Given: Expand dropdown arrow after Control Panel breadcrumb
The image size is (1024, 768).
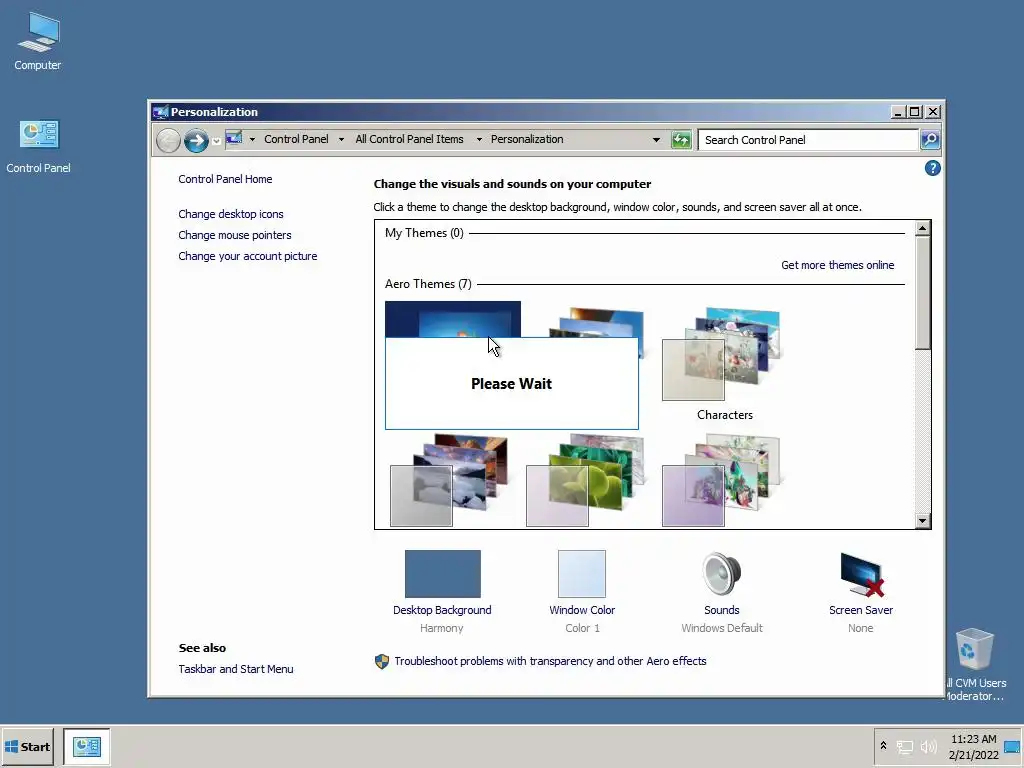Looking at the screenshot, I should tap(341, 139).
